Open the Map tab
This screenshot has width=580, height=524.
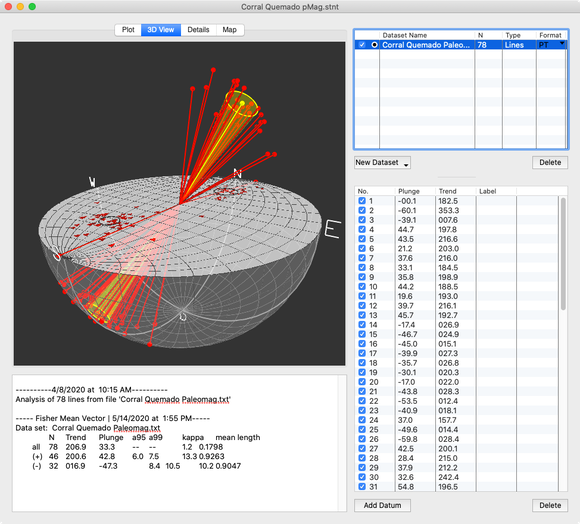[x=229, y=30]
